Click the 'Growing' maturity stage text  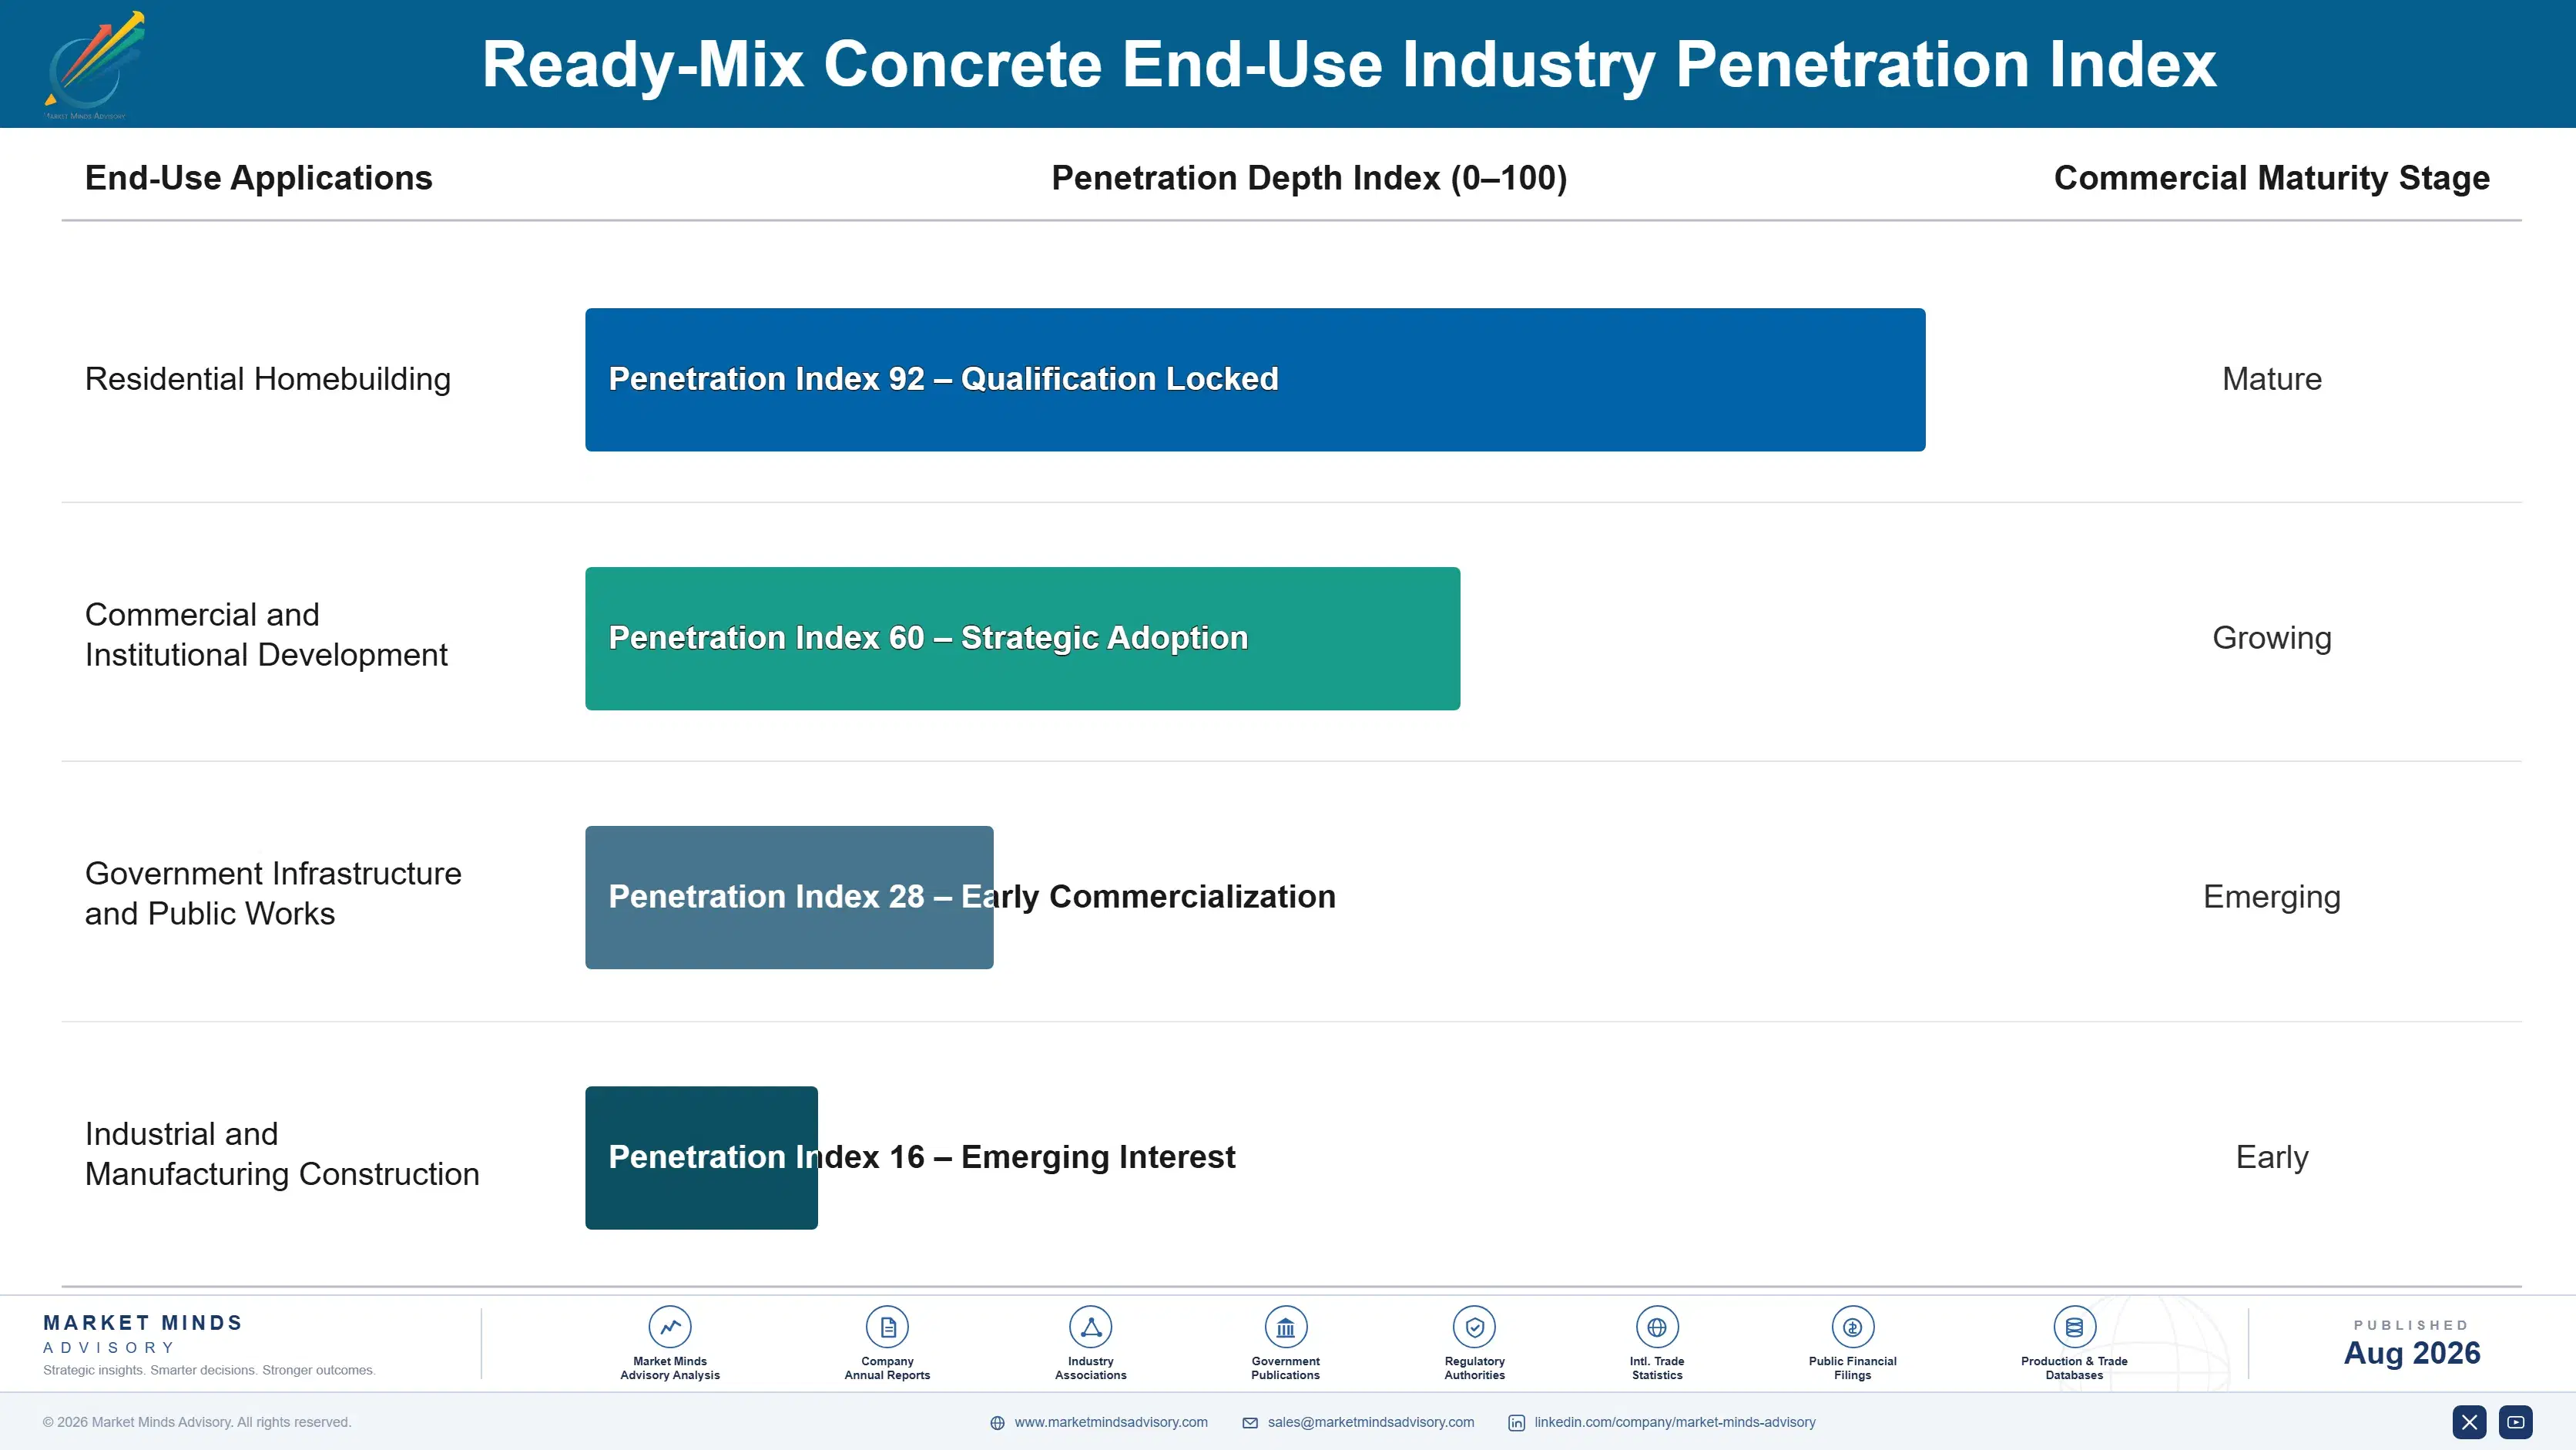(x=2272, y=638)
